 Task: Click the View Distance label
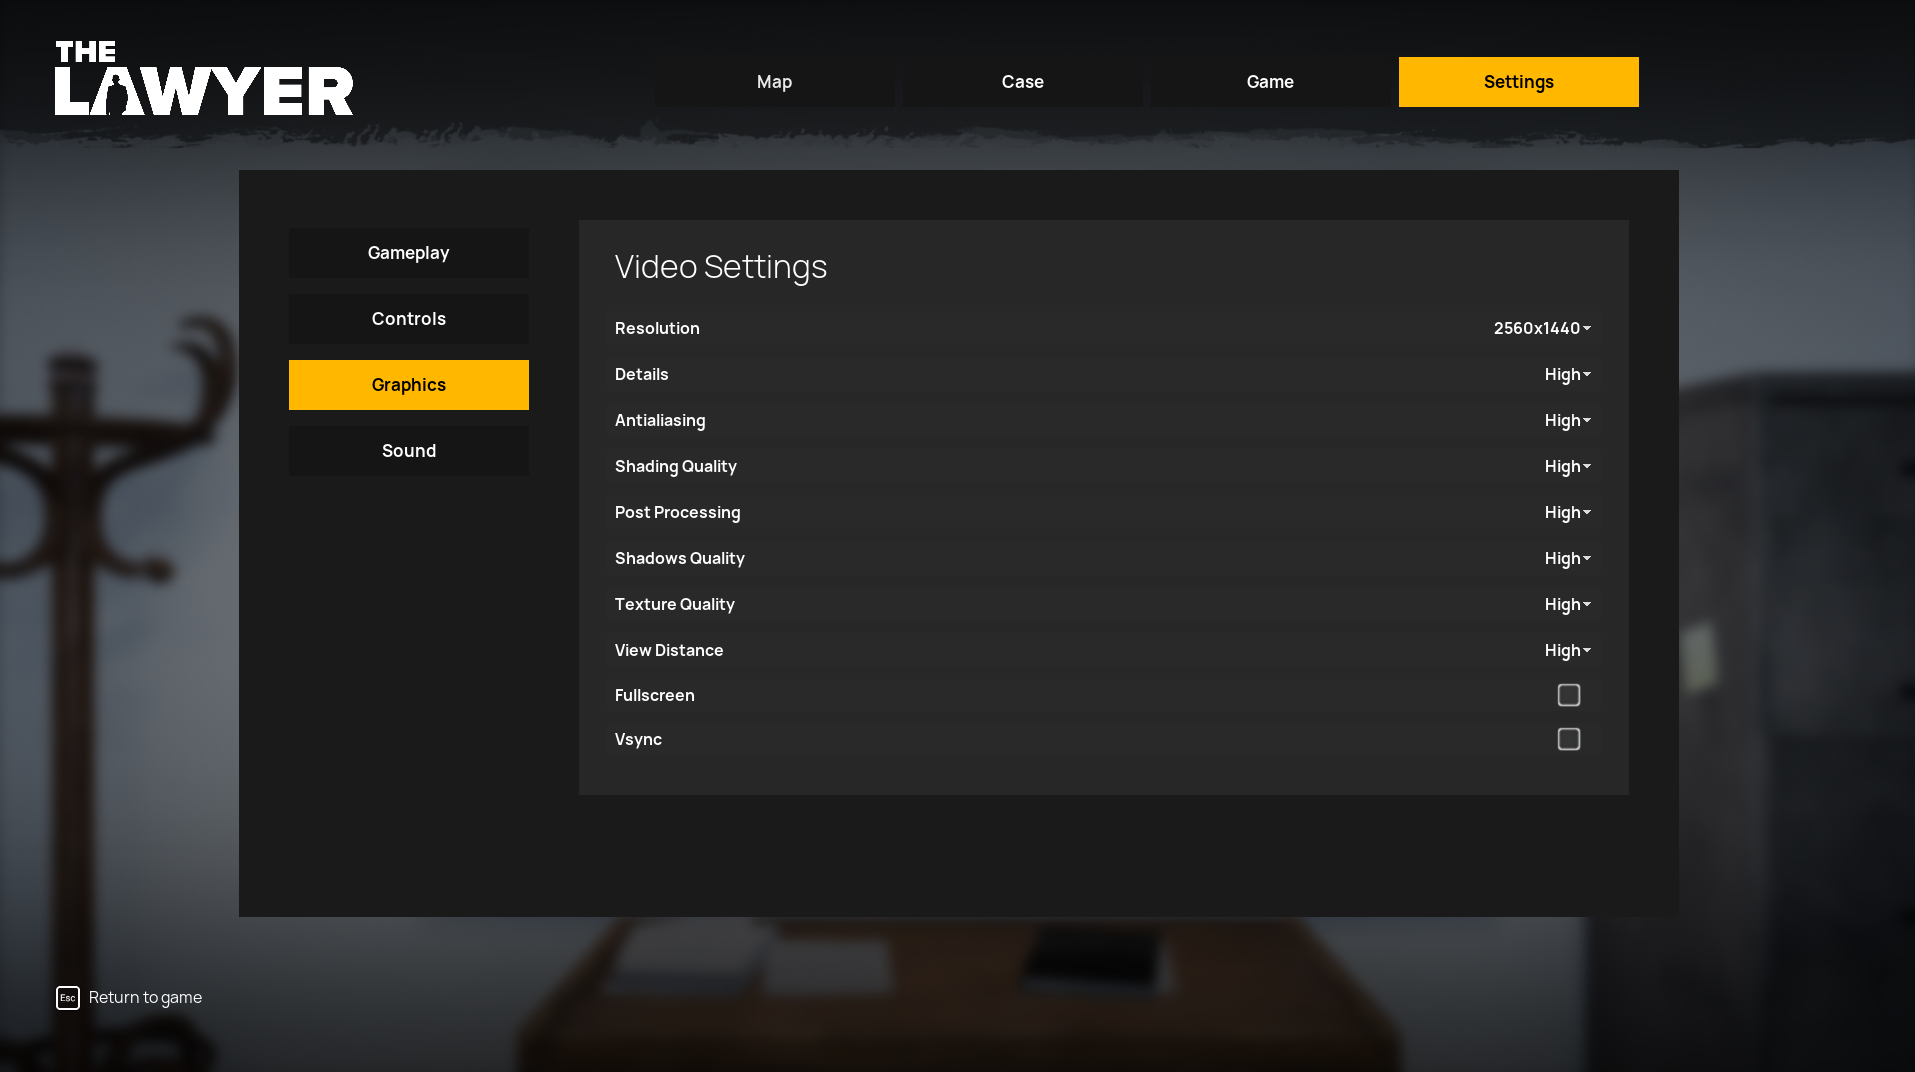[669, 650]
